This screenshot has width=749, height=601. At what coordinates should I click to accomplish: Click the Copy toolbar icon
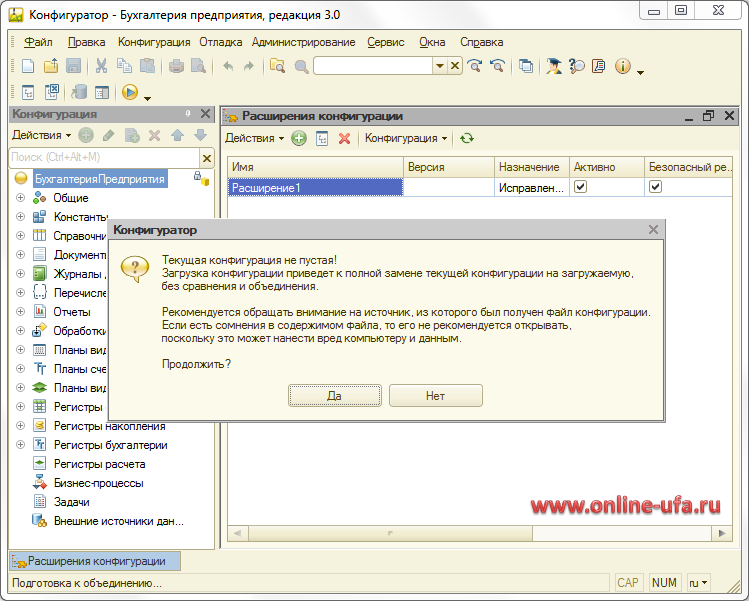(124, 66)
